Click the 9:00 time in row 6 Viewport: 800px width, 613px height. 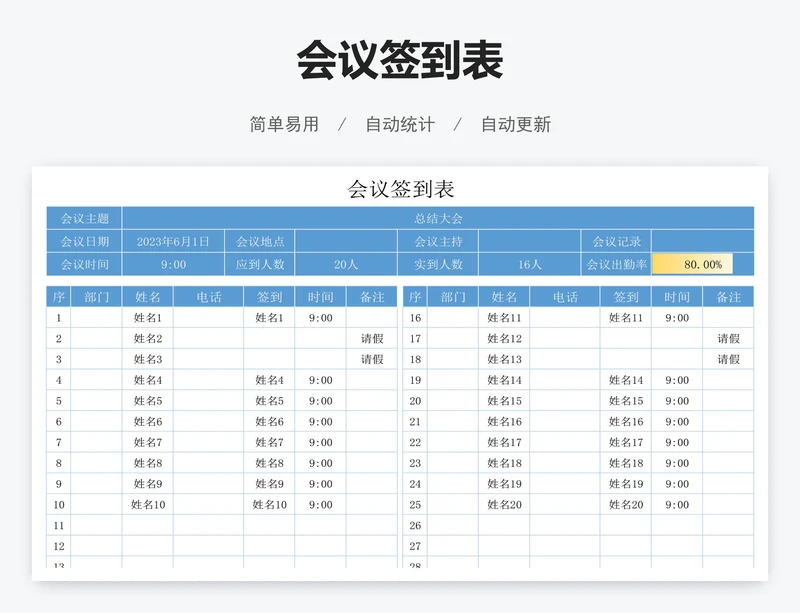point(320,422)
